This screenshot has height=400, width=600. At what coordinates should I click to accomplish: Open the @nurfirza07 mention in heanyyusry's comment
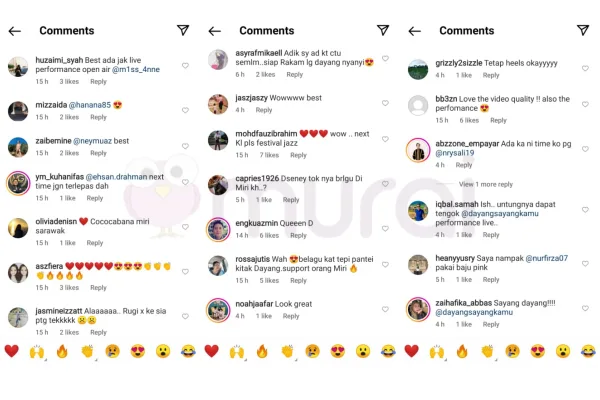coord(546,258)
